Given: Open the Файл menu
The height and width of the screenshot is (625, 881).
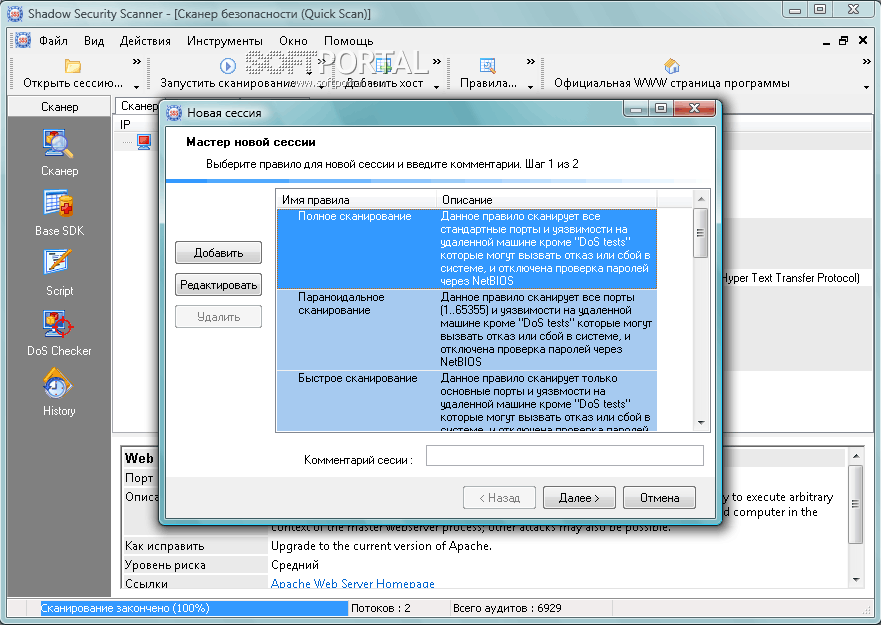Looking at the screenshot, I should [53, 41].
